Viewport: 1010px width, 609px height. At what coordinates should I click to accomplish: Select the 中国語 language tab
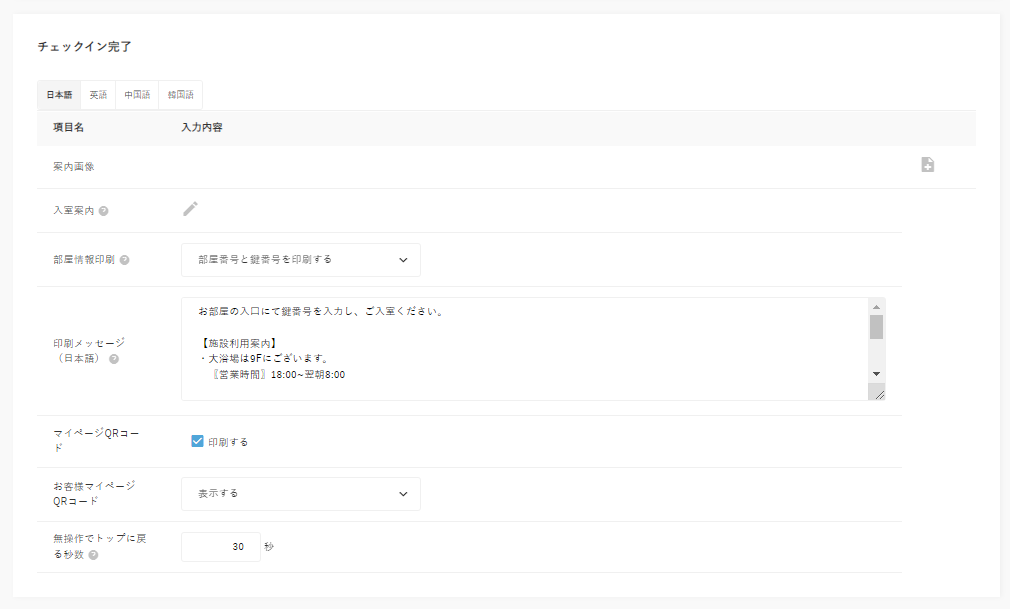click(x=137, y=95)
